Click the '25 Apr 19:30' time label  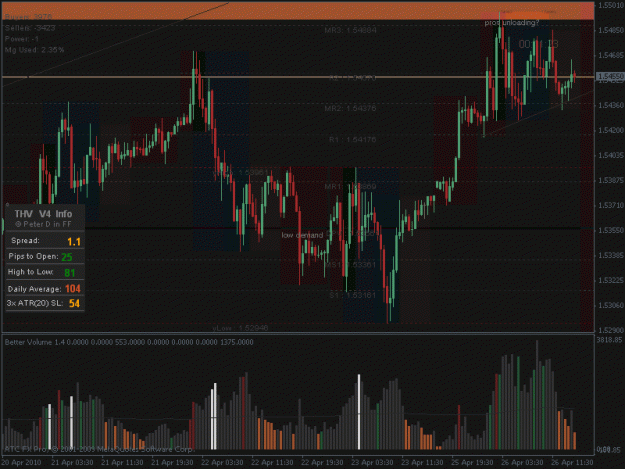click(472, 462)
